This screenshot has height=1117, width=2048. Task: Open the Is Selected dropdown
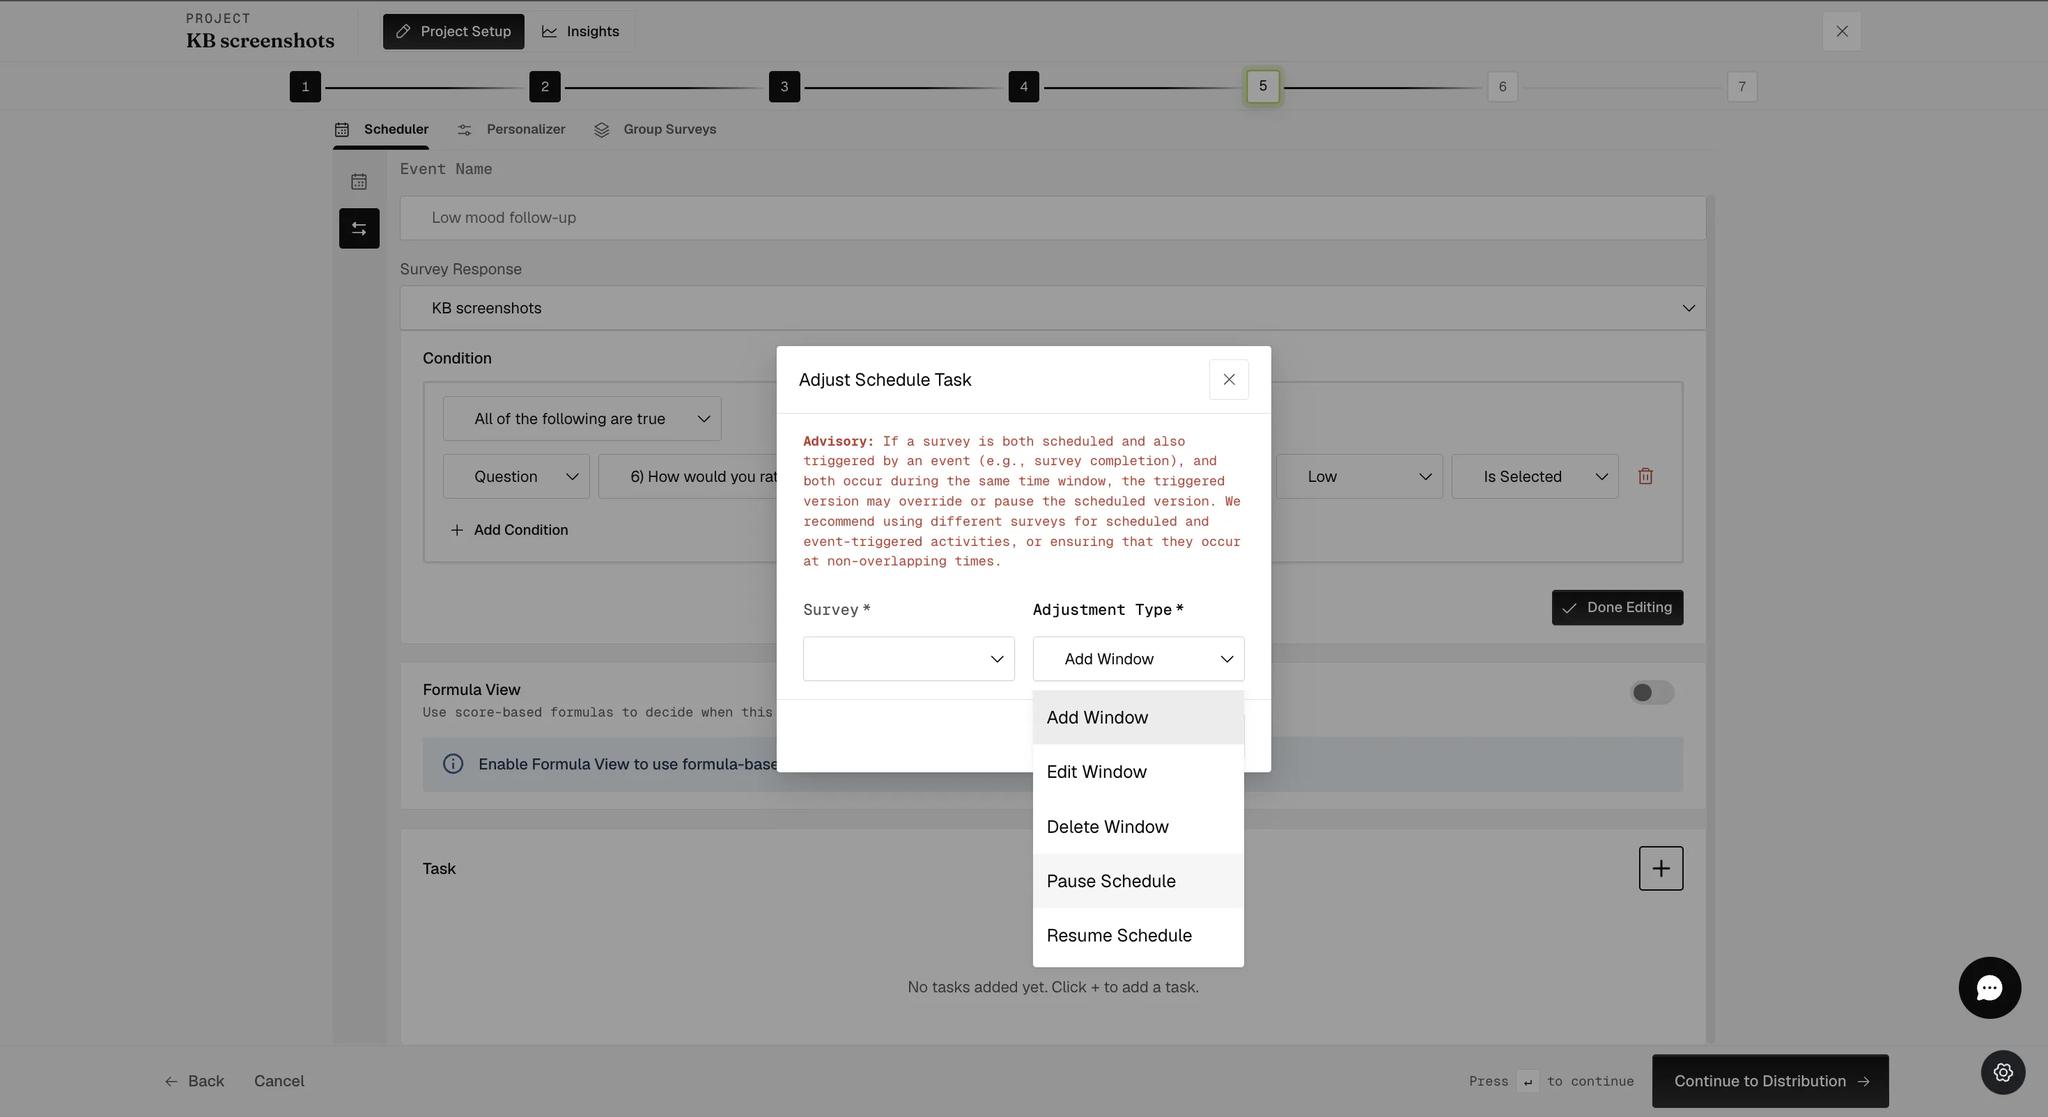click(x=1535, y=477)
